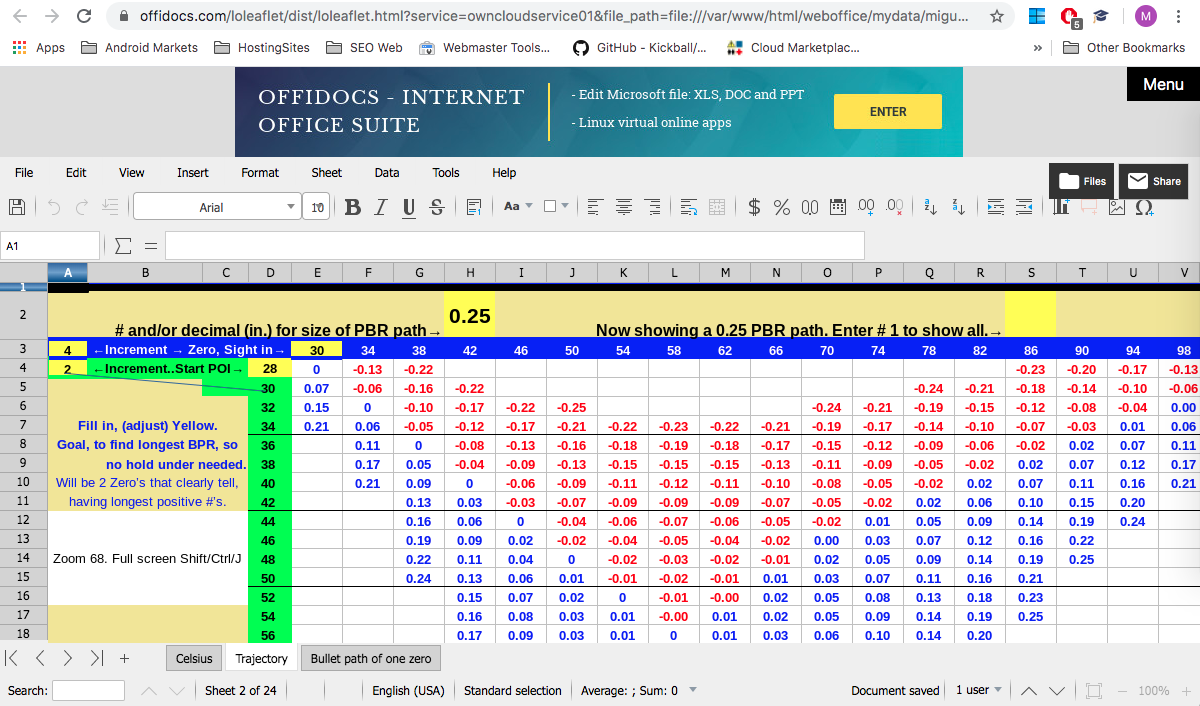Viewport: 1200px width, 706px height.
Task: Toggle underline on the selection
Action: [x=408, y=207]
